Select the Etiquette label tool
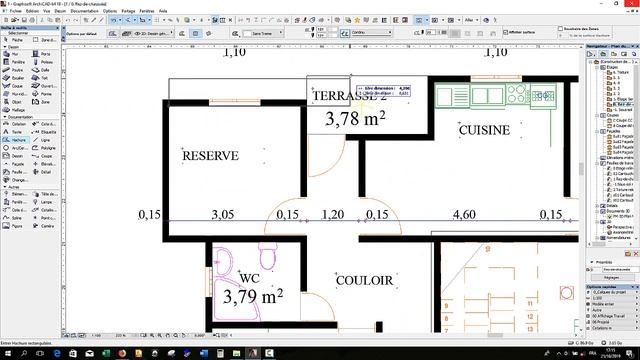The height and width of the screenshot is (360, 640). pyautogui.click(x=45, y=132)
